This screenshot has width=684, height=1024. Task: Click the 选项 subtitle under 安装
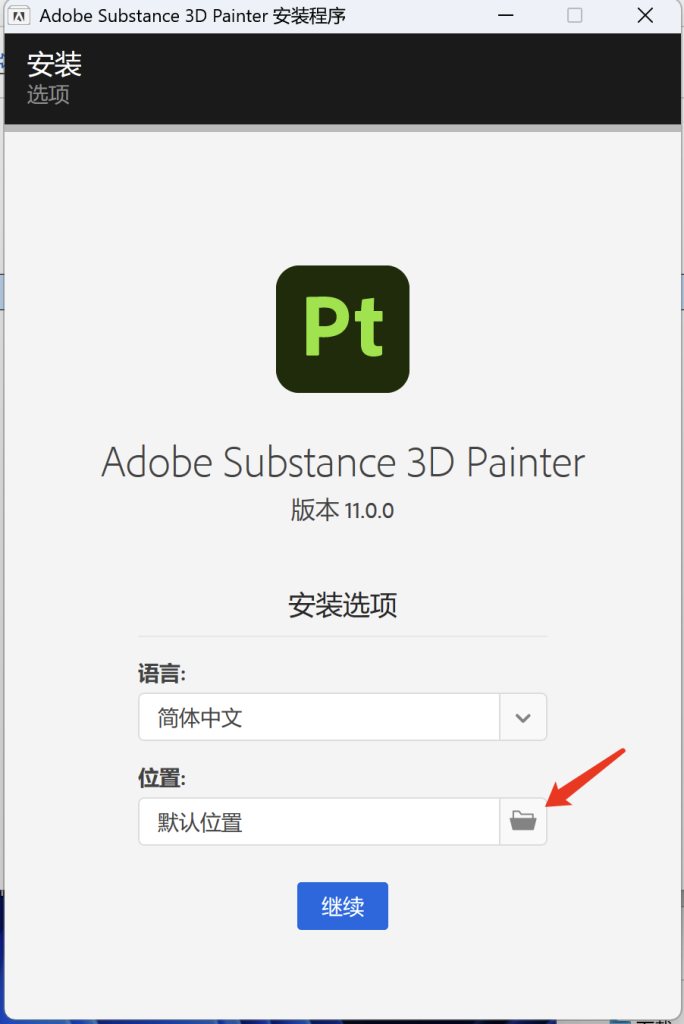tap(48, 95)
